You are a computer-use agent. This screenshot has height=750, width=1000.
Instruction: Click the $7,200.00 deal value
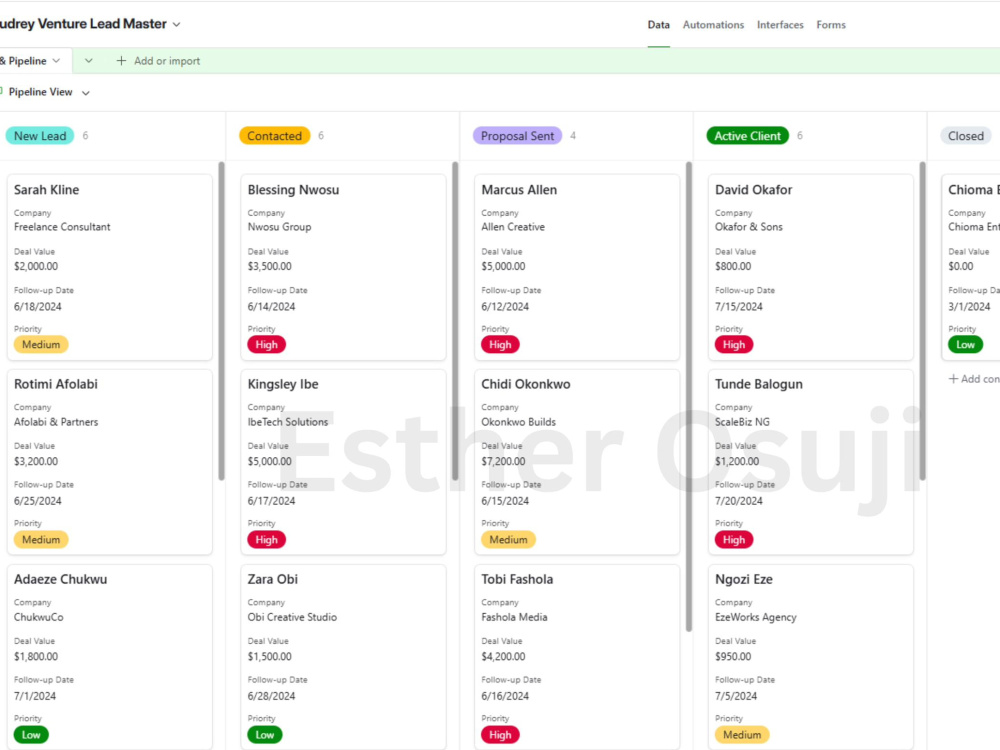click(x=503, y=461)
